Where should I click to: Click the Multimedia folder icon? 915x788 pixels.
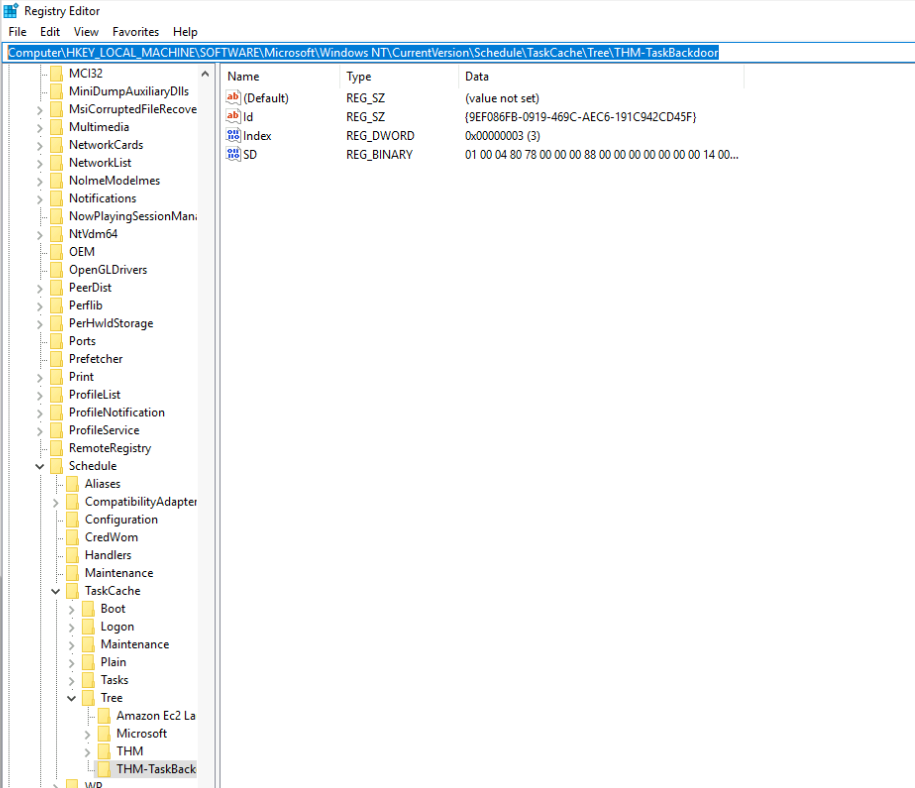57,127
